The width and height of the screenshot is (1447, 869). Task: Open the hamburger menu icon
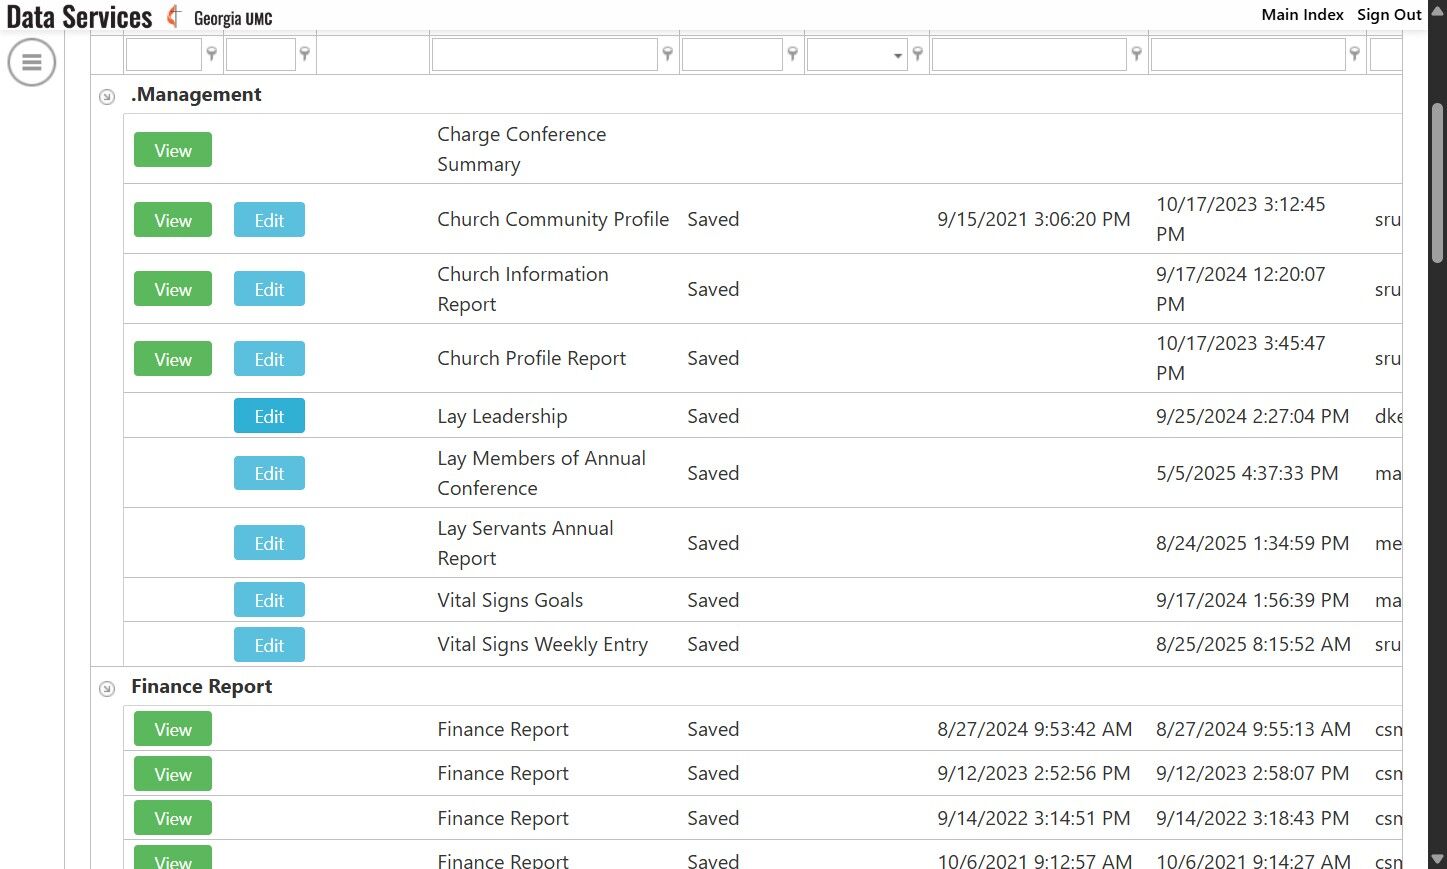(x=32, y=62)
